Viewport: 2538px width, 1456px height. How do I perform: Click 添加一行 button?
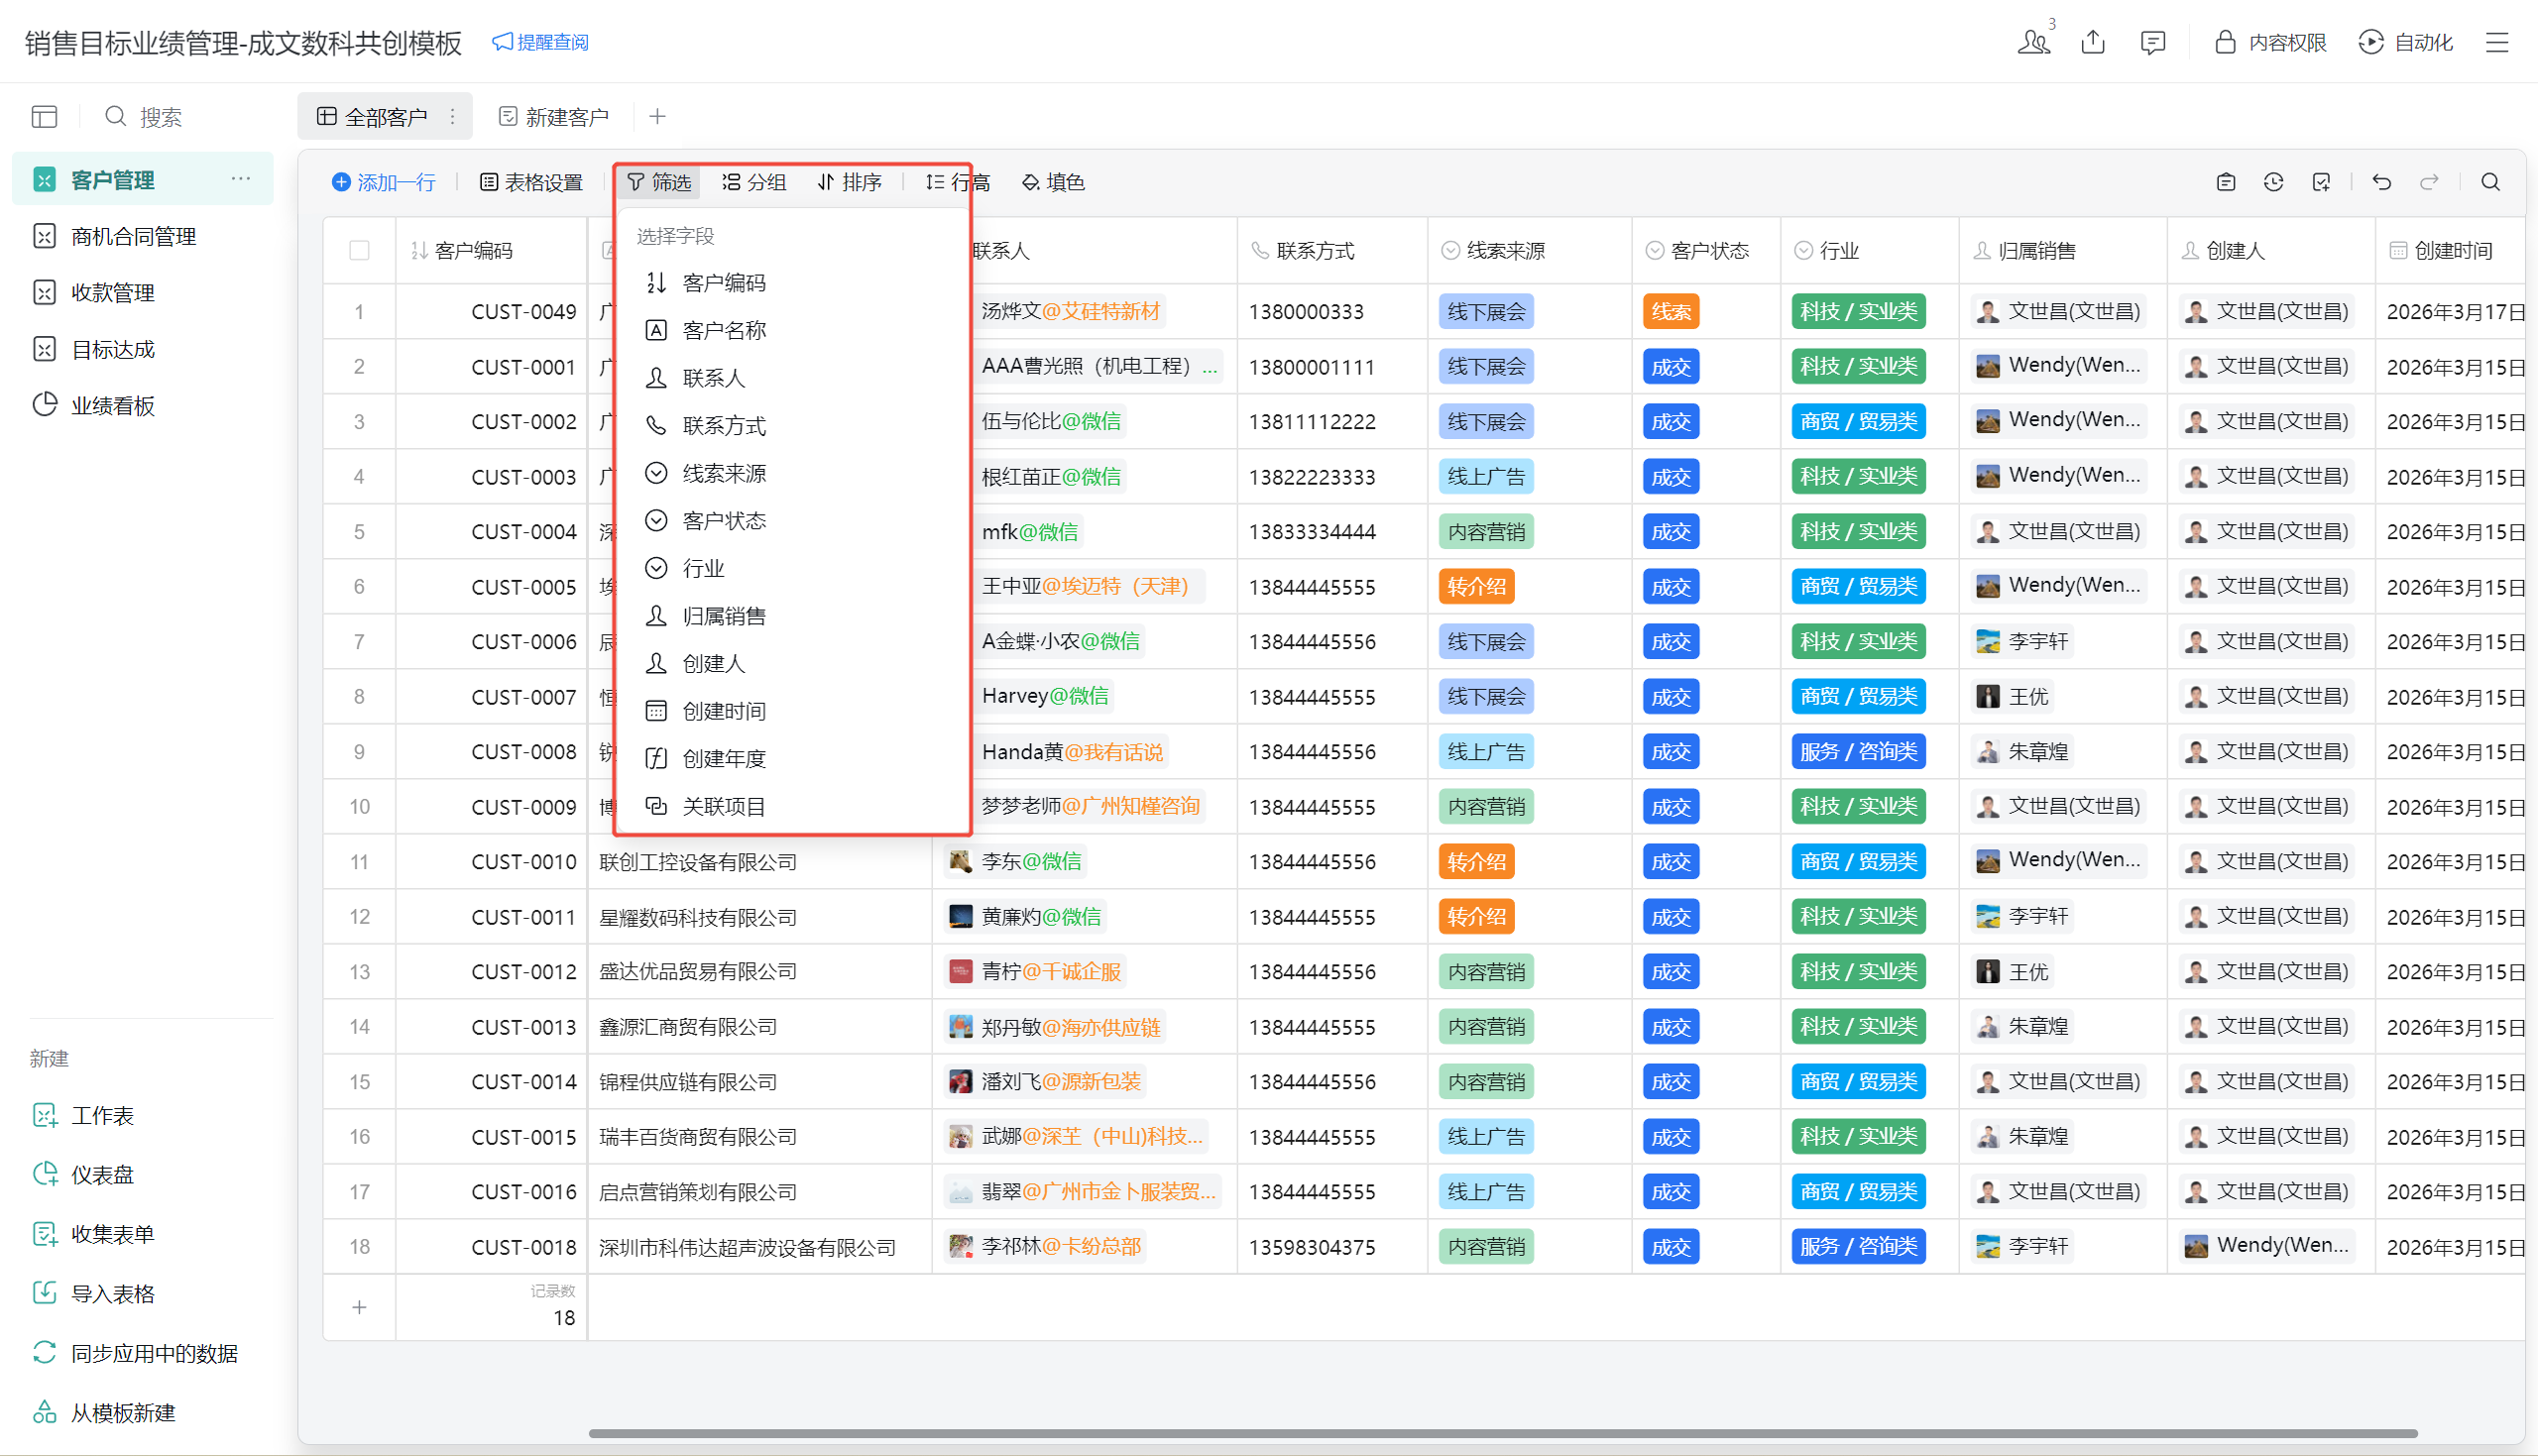pos(384,182)
